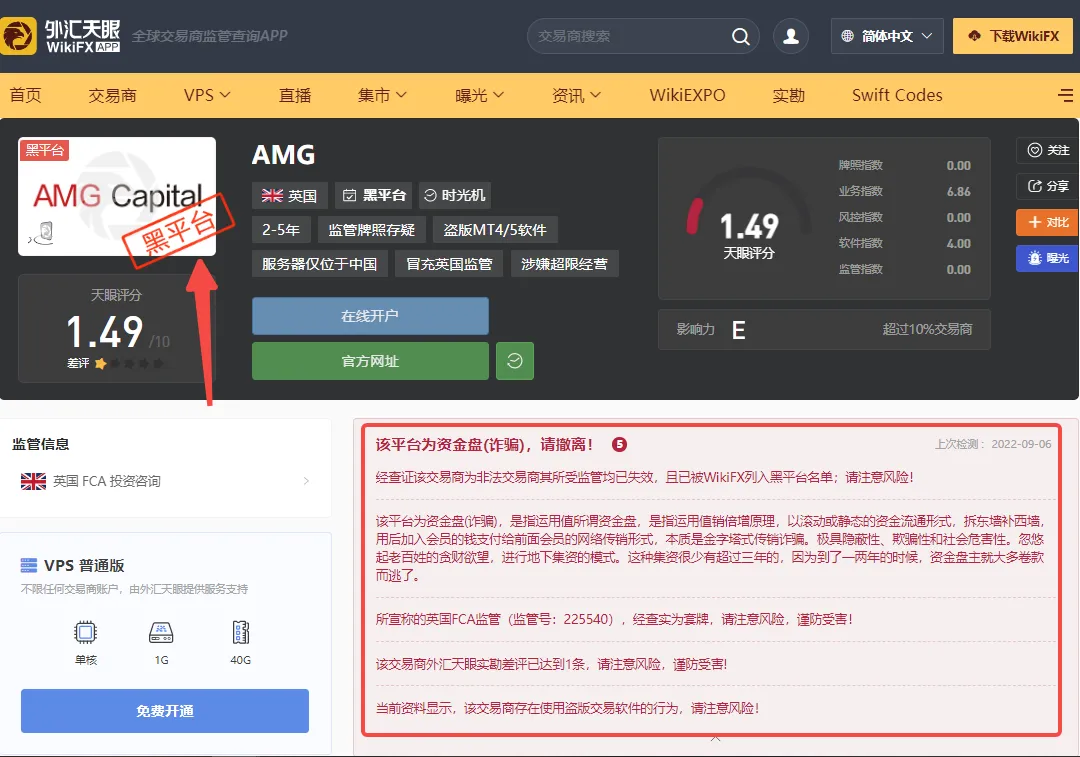Open WikiEXPO menu item
The height and width of the screenshot is (757, 1080).
click(x=687, y=95)
